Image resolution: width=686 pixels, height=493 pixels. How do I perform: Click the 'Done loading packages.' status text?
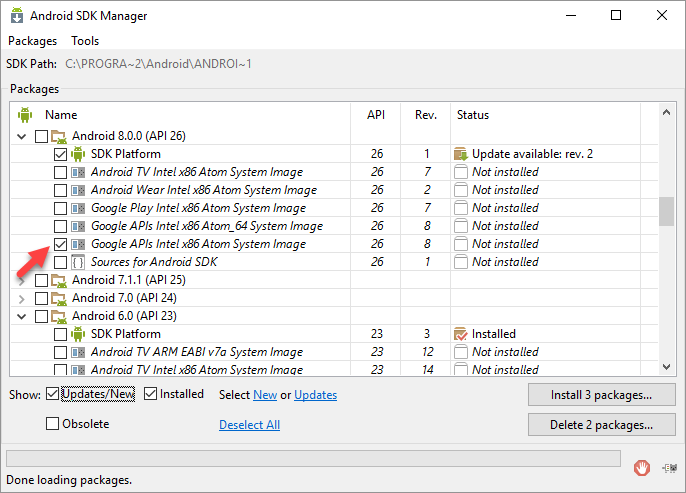point(69,480)
